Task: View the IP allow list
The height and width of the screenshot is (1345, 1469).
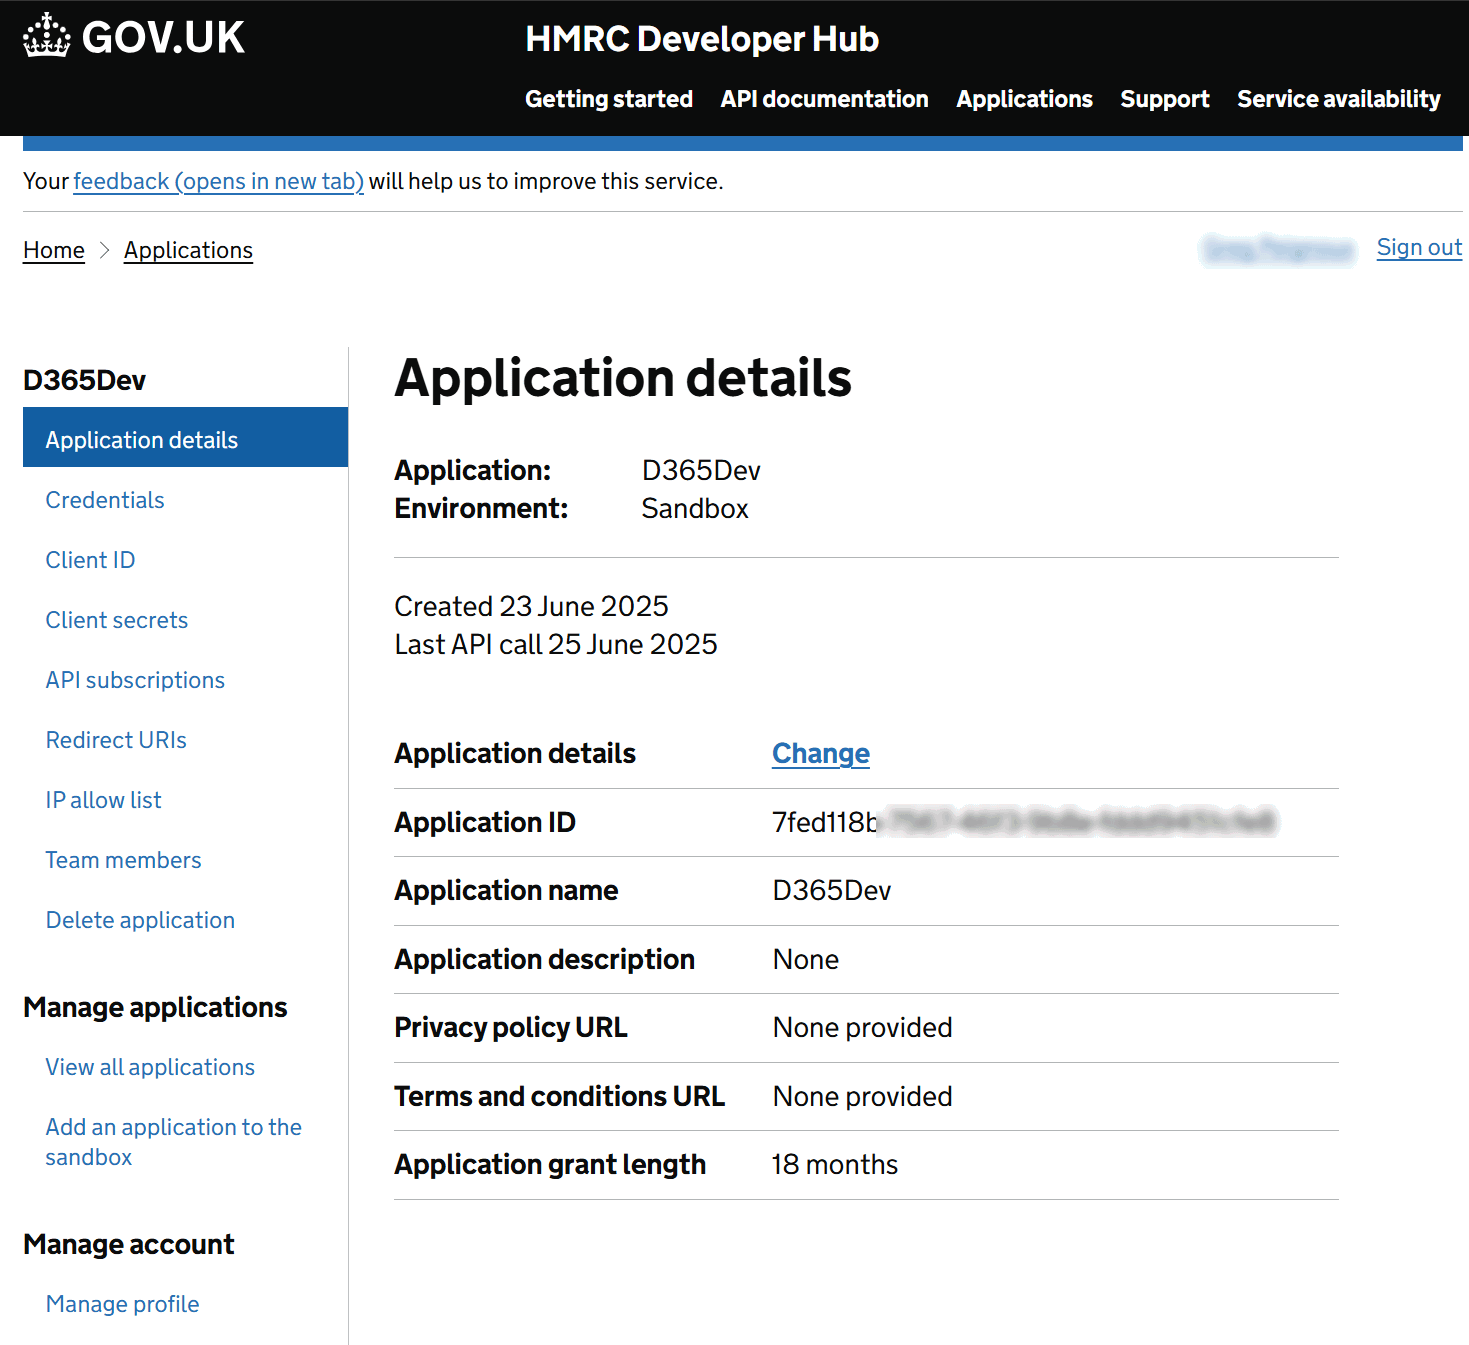Action: [103, 800]
